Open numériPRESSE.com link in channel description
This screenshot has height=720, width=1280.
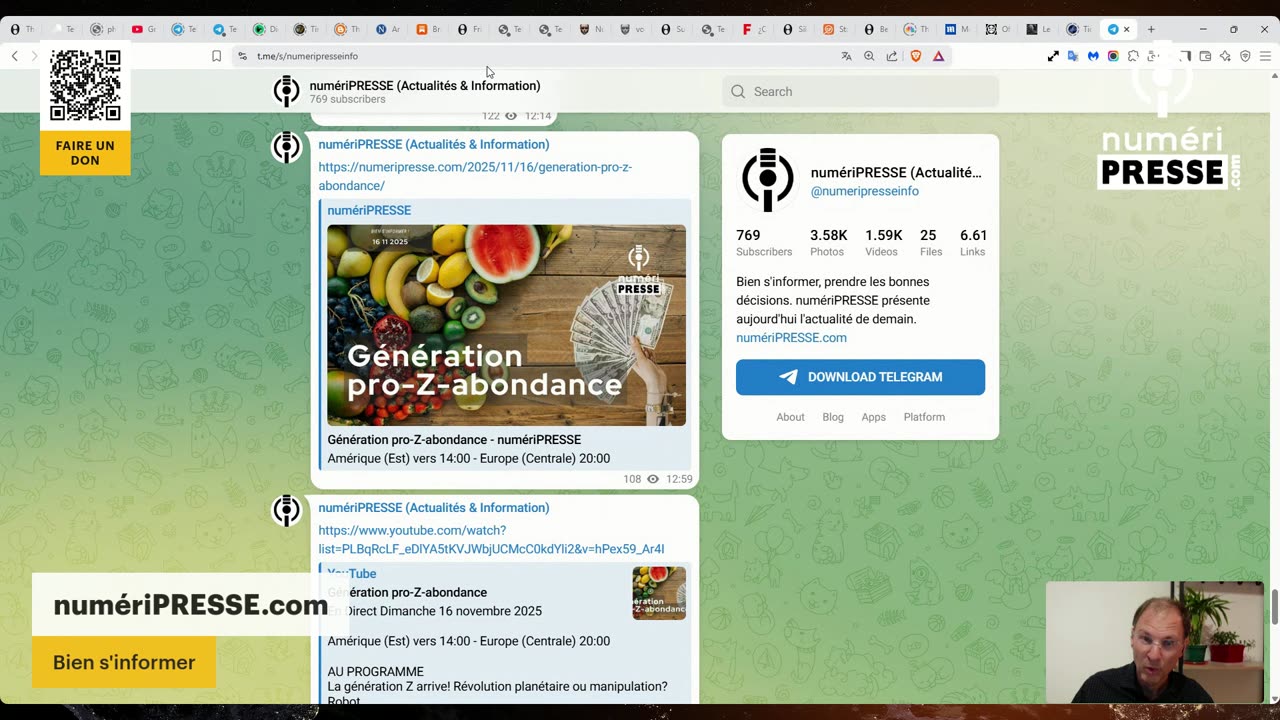pyautogui.click(x=791, y=338)
